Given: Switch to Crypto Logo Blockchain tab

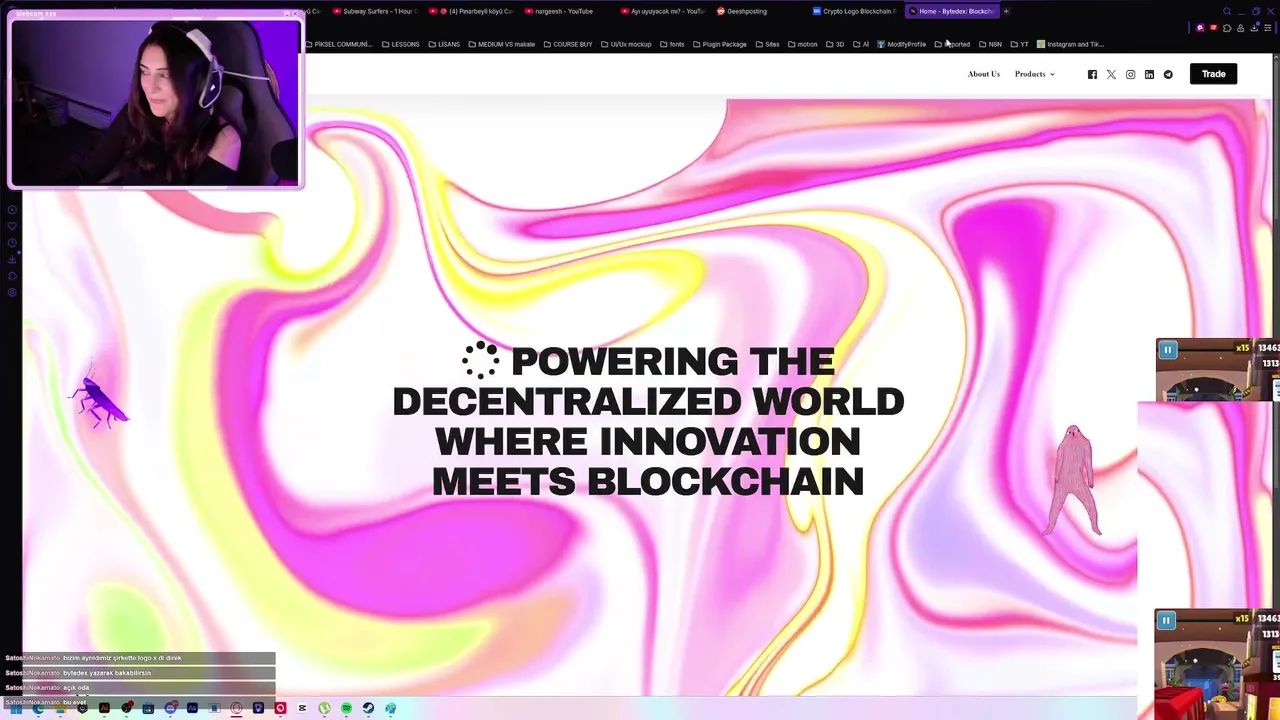Looking at the screenshot, I should click(x=855, y=11).
